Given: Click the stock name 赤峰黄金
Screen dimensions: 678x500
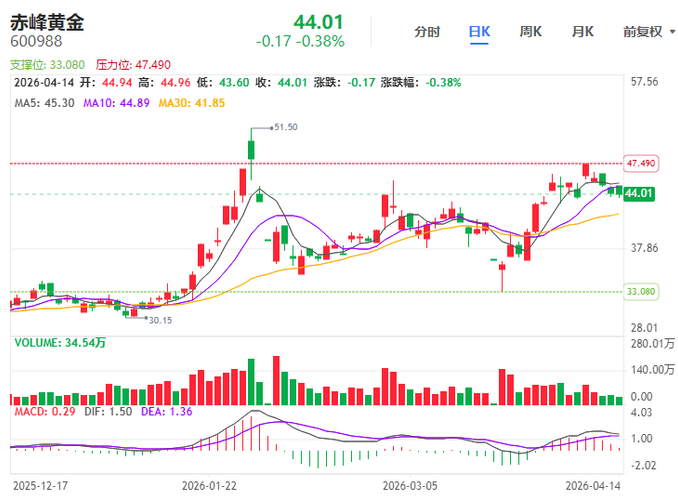Looking at the screenshot, I should [x=47, y=22].
